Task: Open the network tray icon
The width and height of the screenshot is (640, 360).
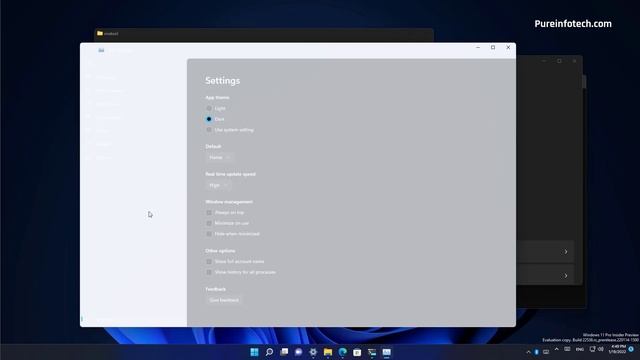Action: tap(592, 349)
